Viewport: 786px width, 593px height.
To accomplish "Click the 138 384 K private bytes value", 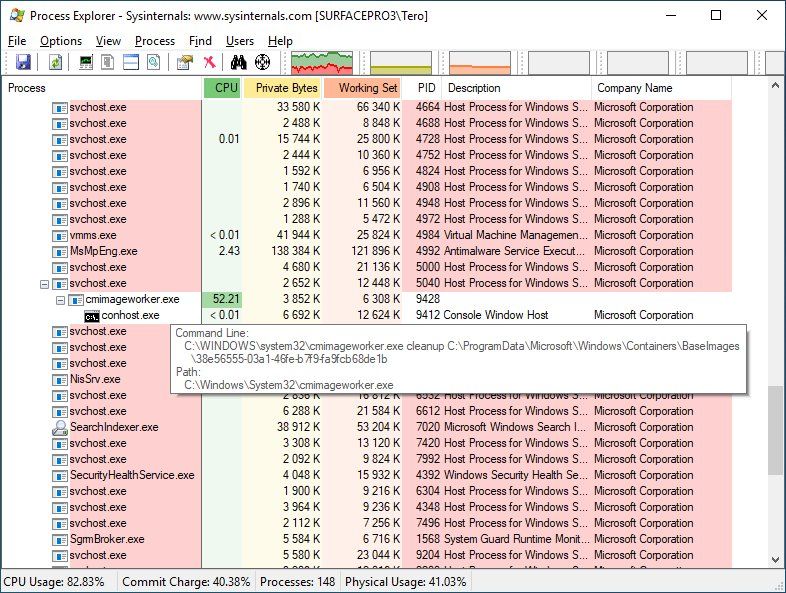I will click(295, 251).
